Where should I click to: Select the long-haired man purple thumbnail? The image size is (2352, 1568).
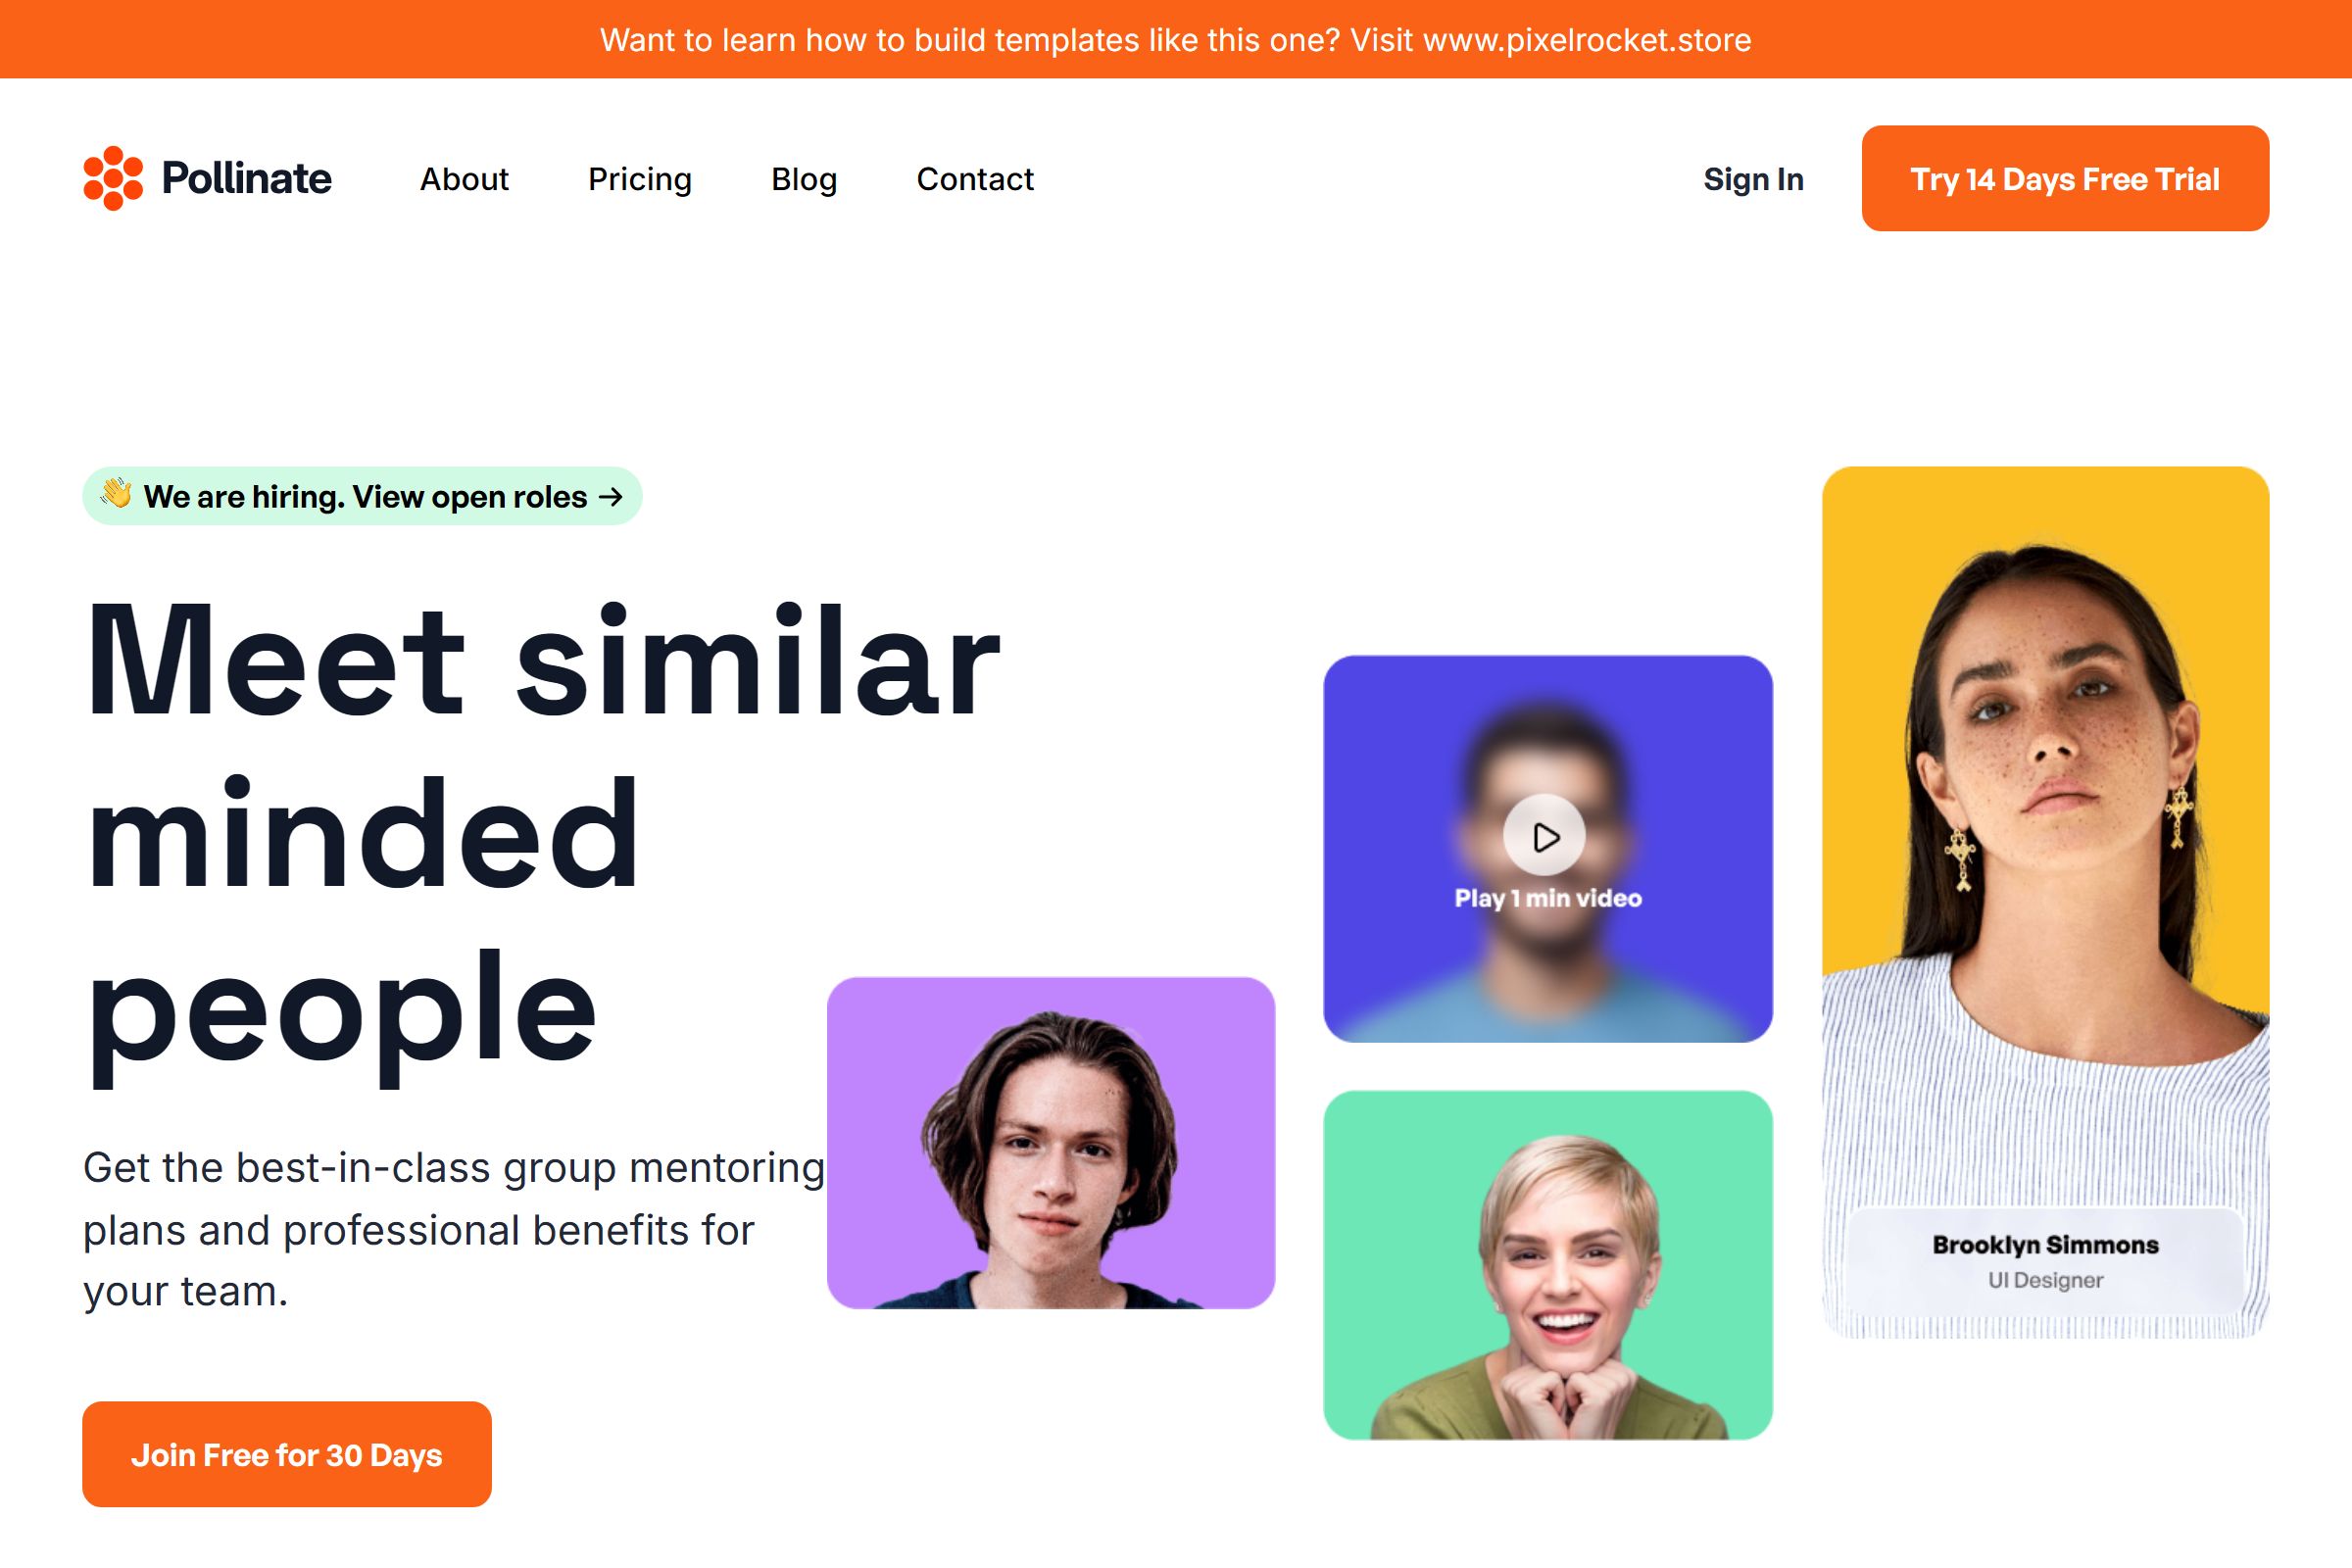(x=1051, y=1143)
